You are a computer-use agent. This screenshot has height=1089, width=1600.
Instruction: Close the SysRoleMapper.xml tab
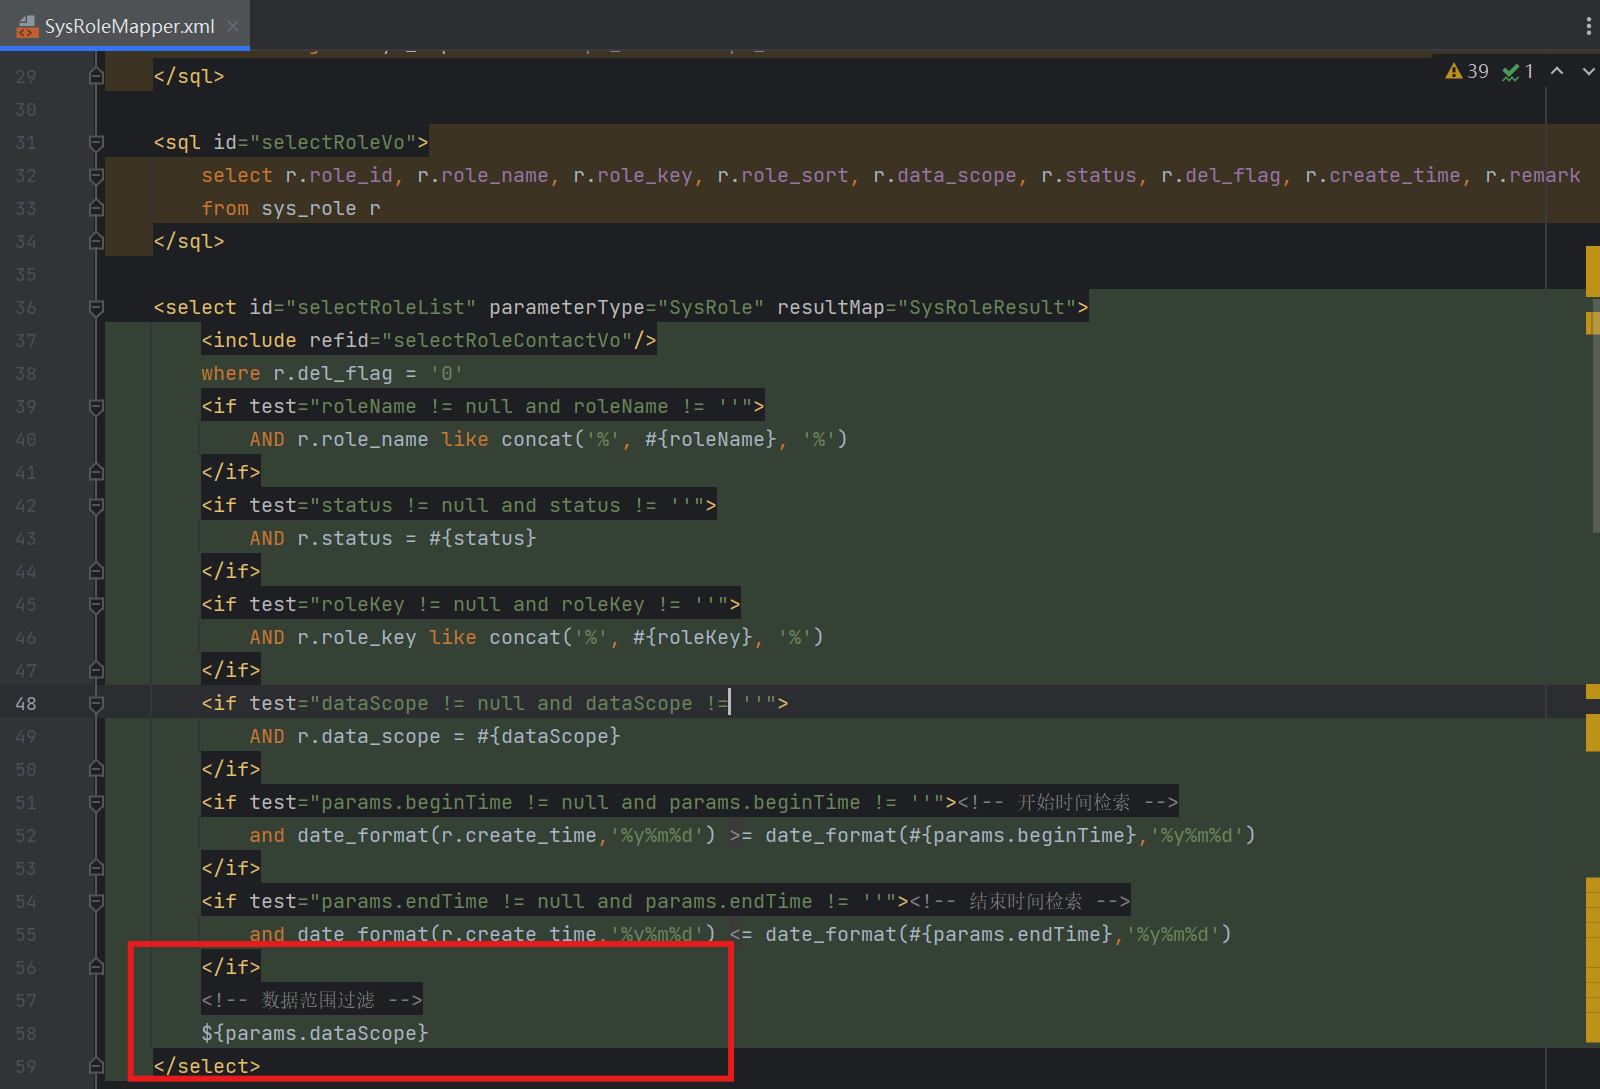[233, 26]
